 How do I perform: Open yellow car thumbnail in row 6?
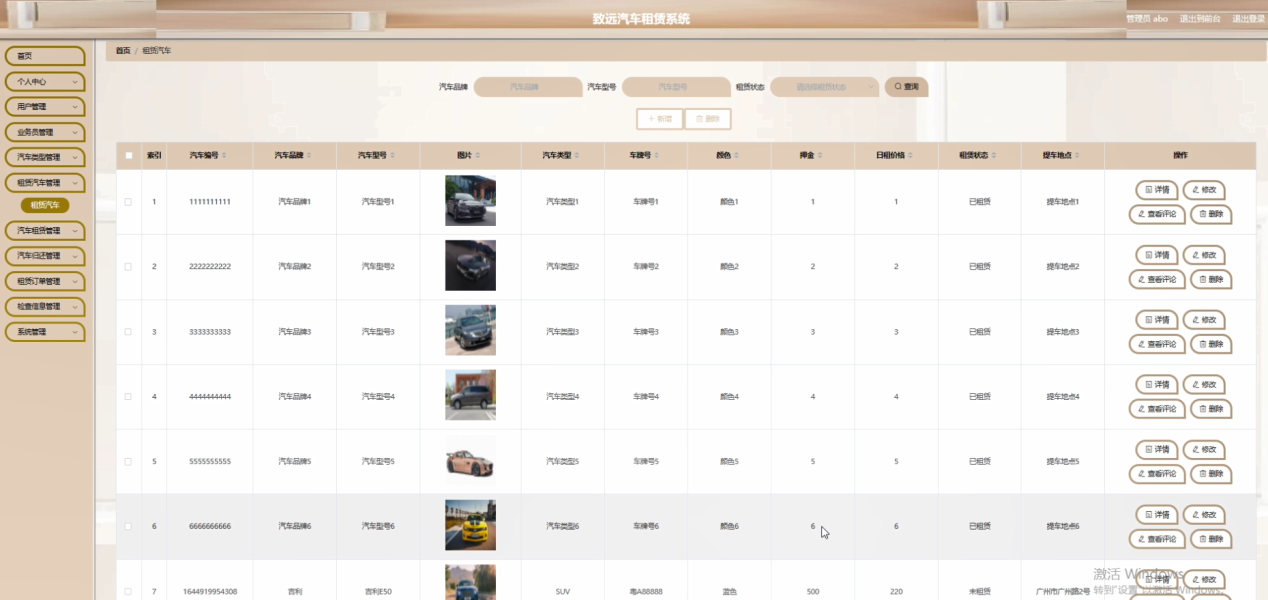click(x=470, y=525)
